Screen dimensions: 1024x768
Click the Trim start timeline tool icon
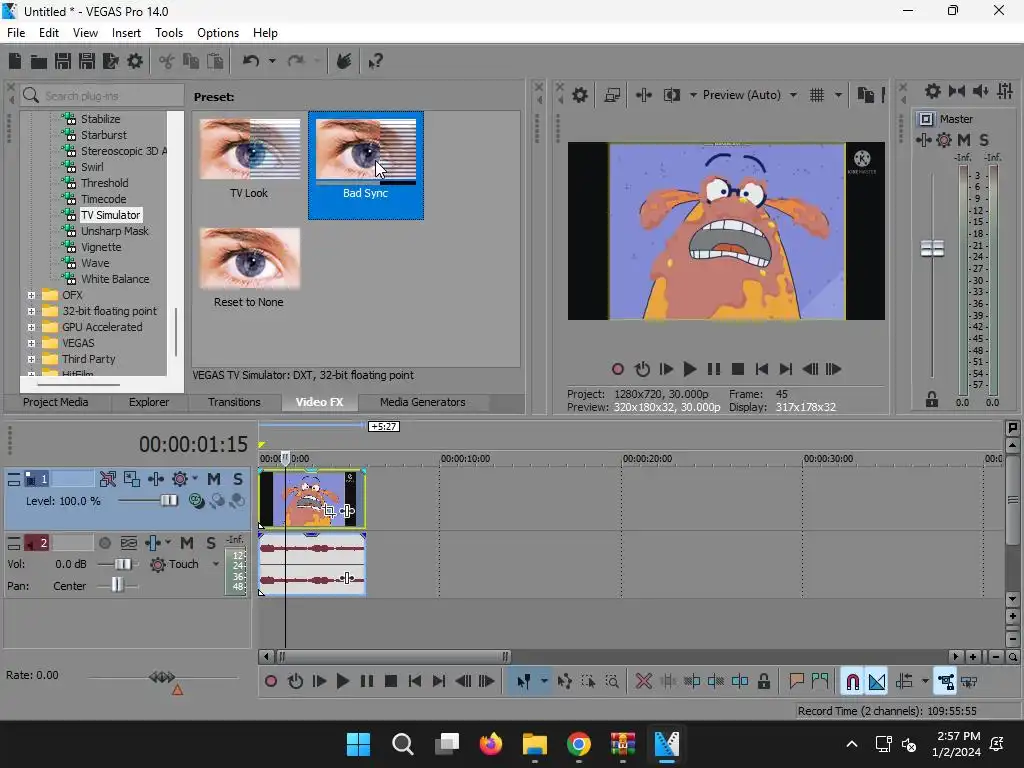[x=692, y=682]
